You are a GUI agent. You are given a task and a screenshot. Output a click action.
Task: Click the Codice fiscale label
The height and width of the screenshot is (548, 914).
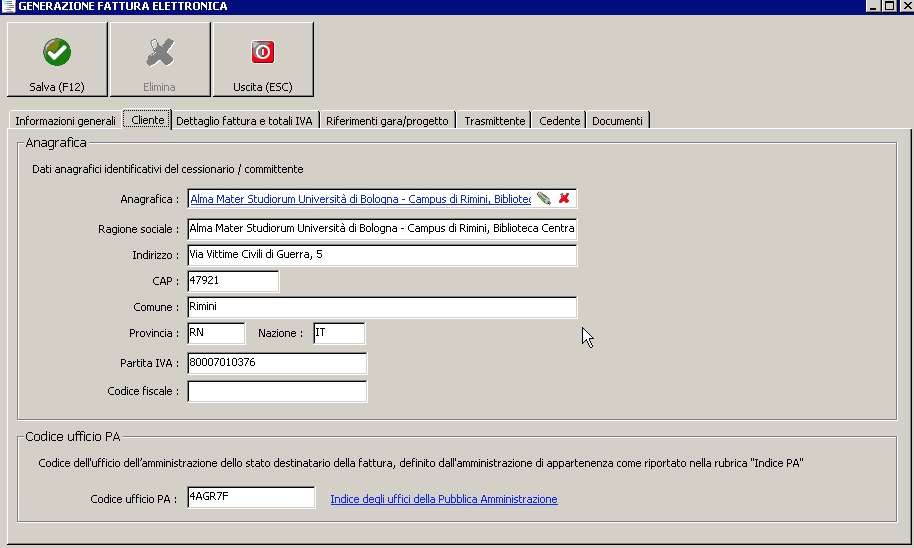[143, 391]
